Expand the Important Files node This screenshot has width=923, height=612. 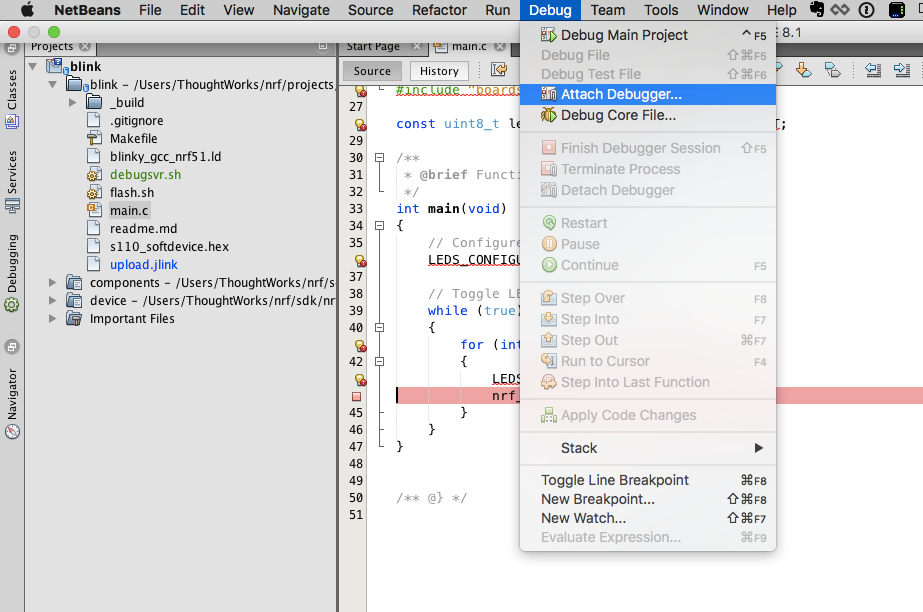(x=52, y=318)
